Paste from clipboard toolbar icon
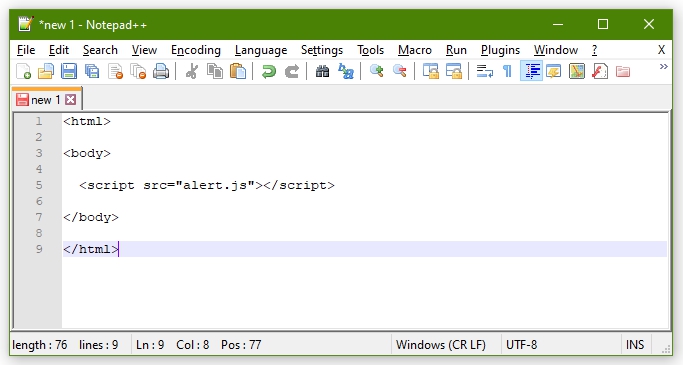Screen dimensions: 683x365 [238, 71]
